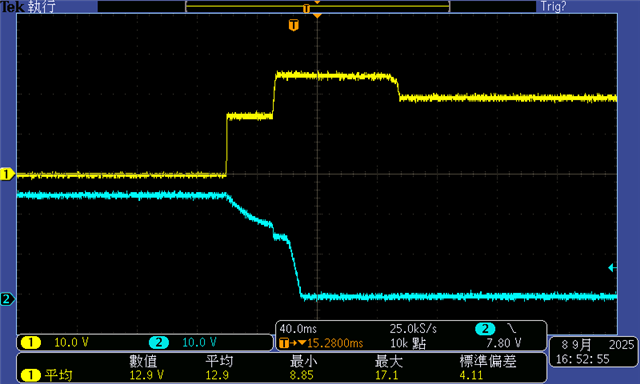
Task: Click the 15.2800ms trigger delay value
Action: pyautogui.click(x=335, y=343)
